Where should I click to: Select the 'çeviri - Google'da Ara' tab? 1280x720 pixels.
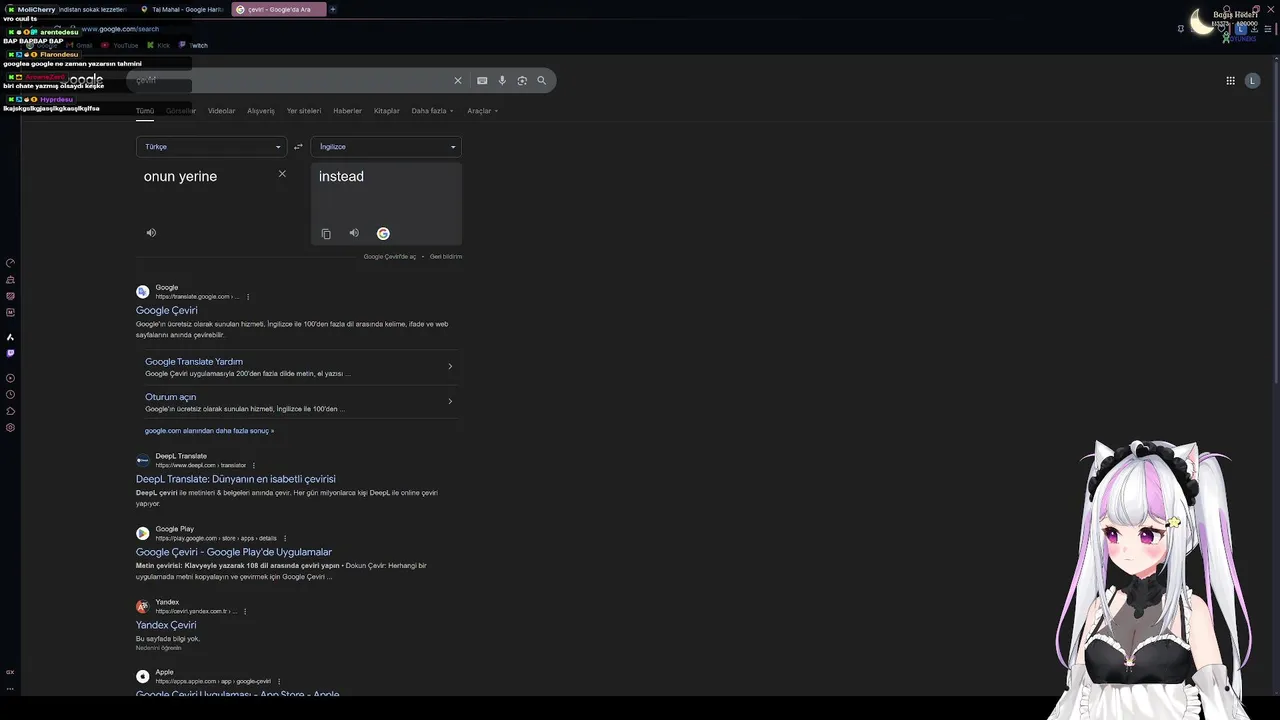(x=278, y=9)
